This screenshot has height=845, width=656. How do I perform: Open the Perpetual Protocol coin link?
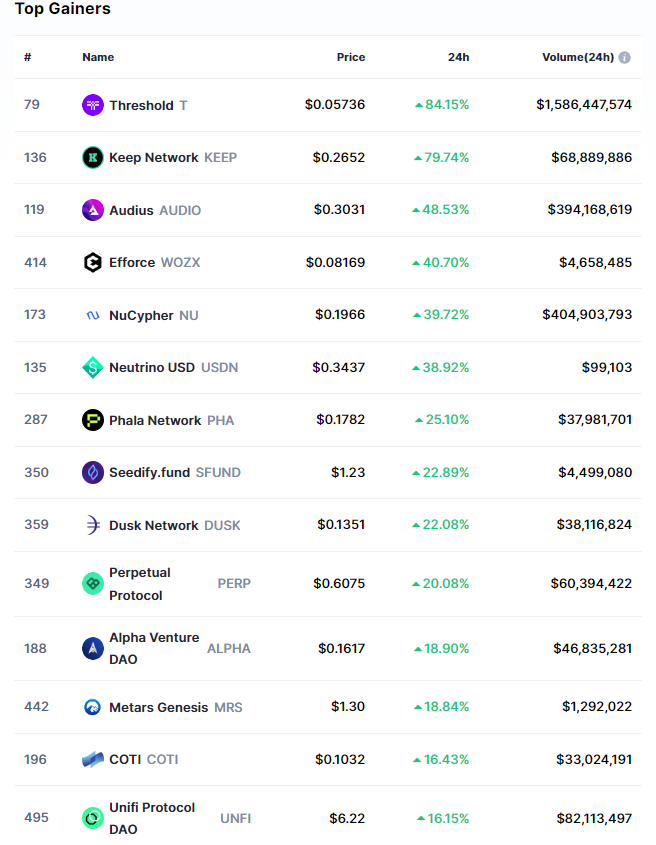[x=140, y=583]
